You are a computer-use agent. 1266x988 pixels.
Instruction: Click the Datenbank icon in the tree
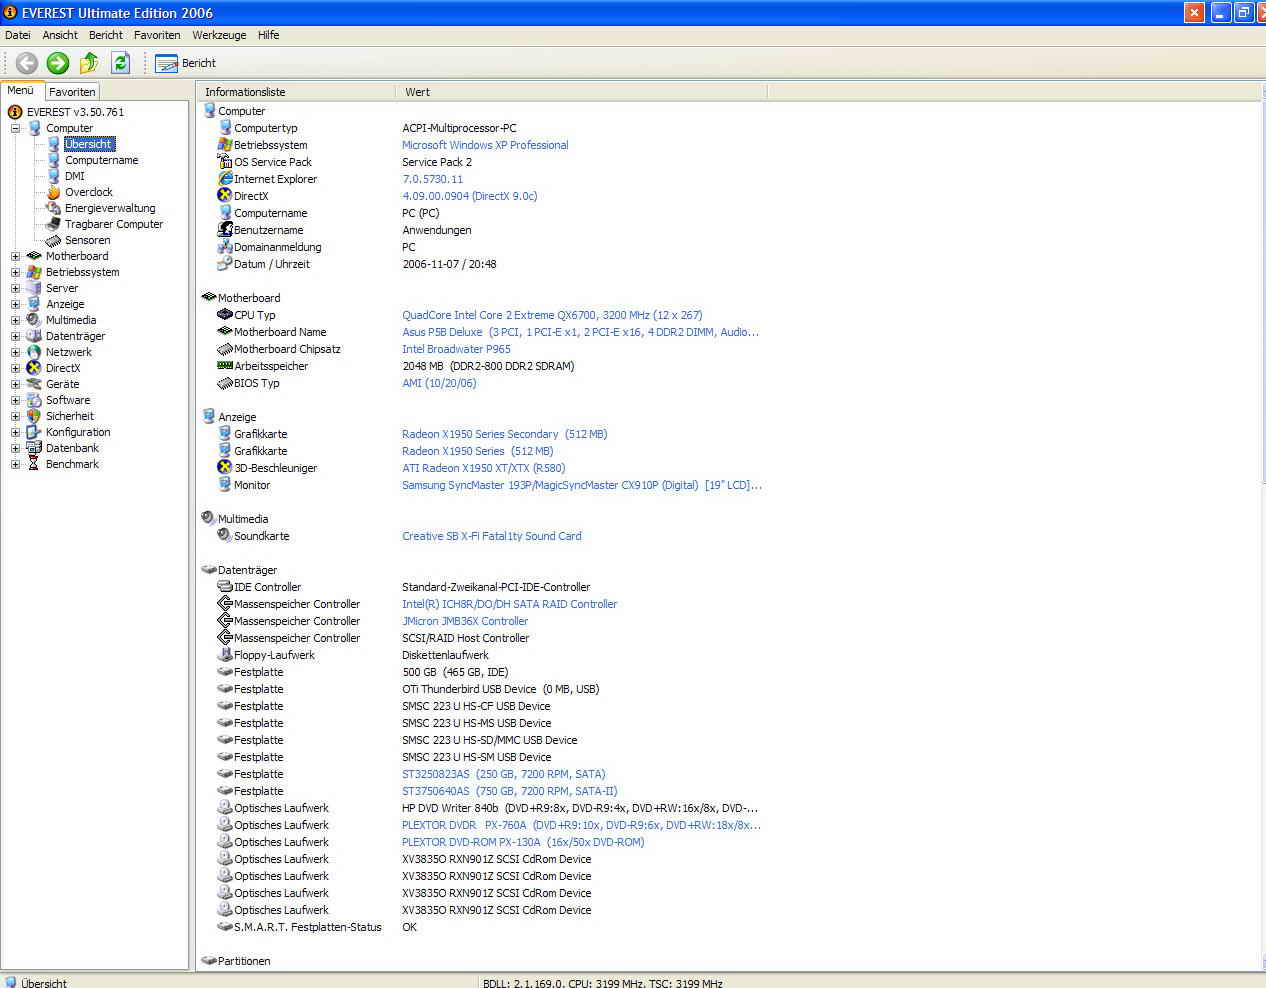tap(34, 448)
